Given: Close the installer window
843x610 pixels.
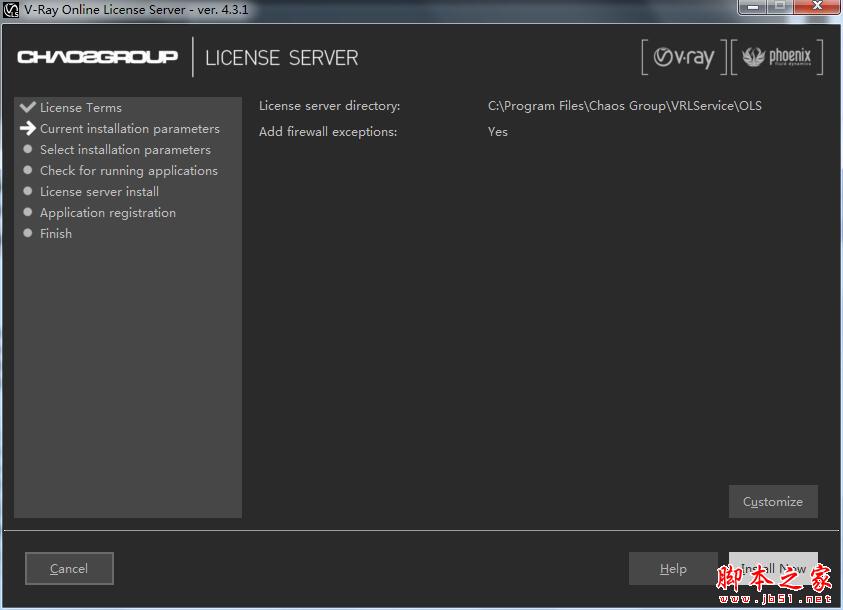Looking at the screenshot, I should [817, 6].
